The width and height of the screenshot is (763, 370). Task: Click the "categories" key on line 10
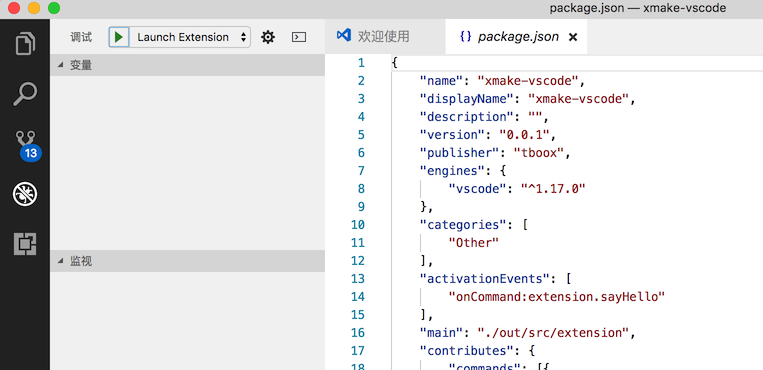(463, 225)
